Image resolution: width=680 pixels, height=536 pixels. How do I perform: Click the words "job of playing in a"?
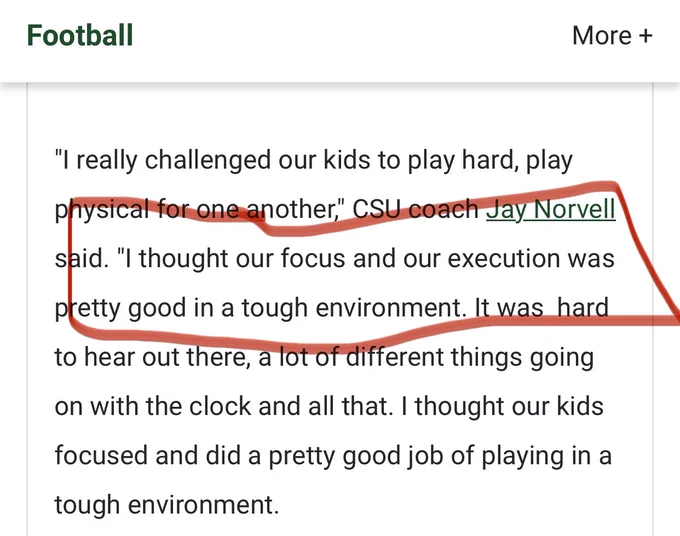coord(509,457)
